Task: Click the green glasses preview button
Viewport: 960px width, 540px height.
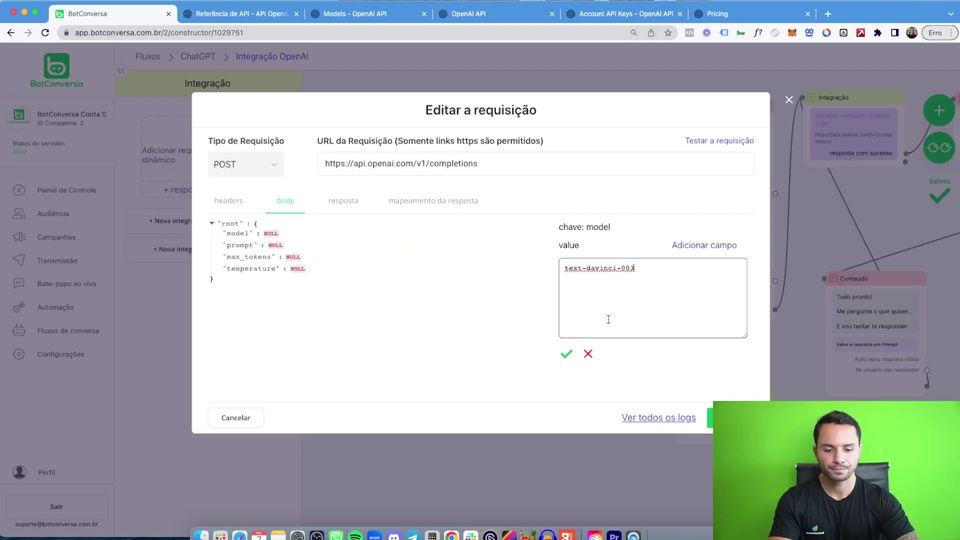Action: coord(939,148)
